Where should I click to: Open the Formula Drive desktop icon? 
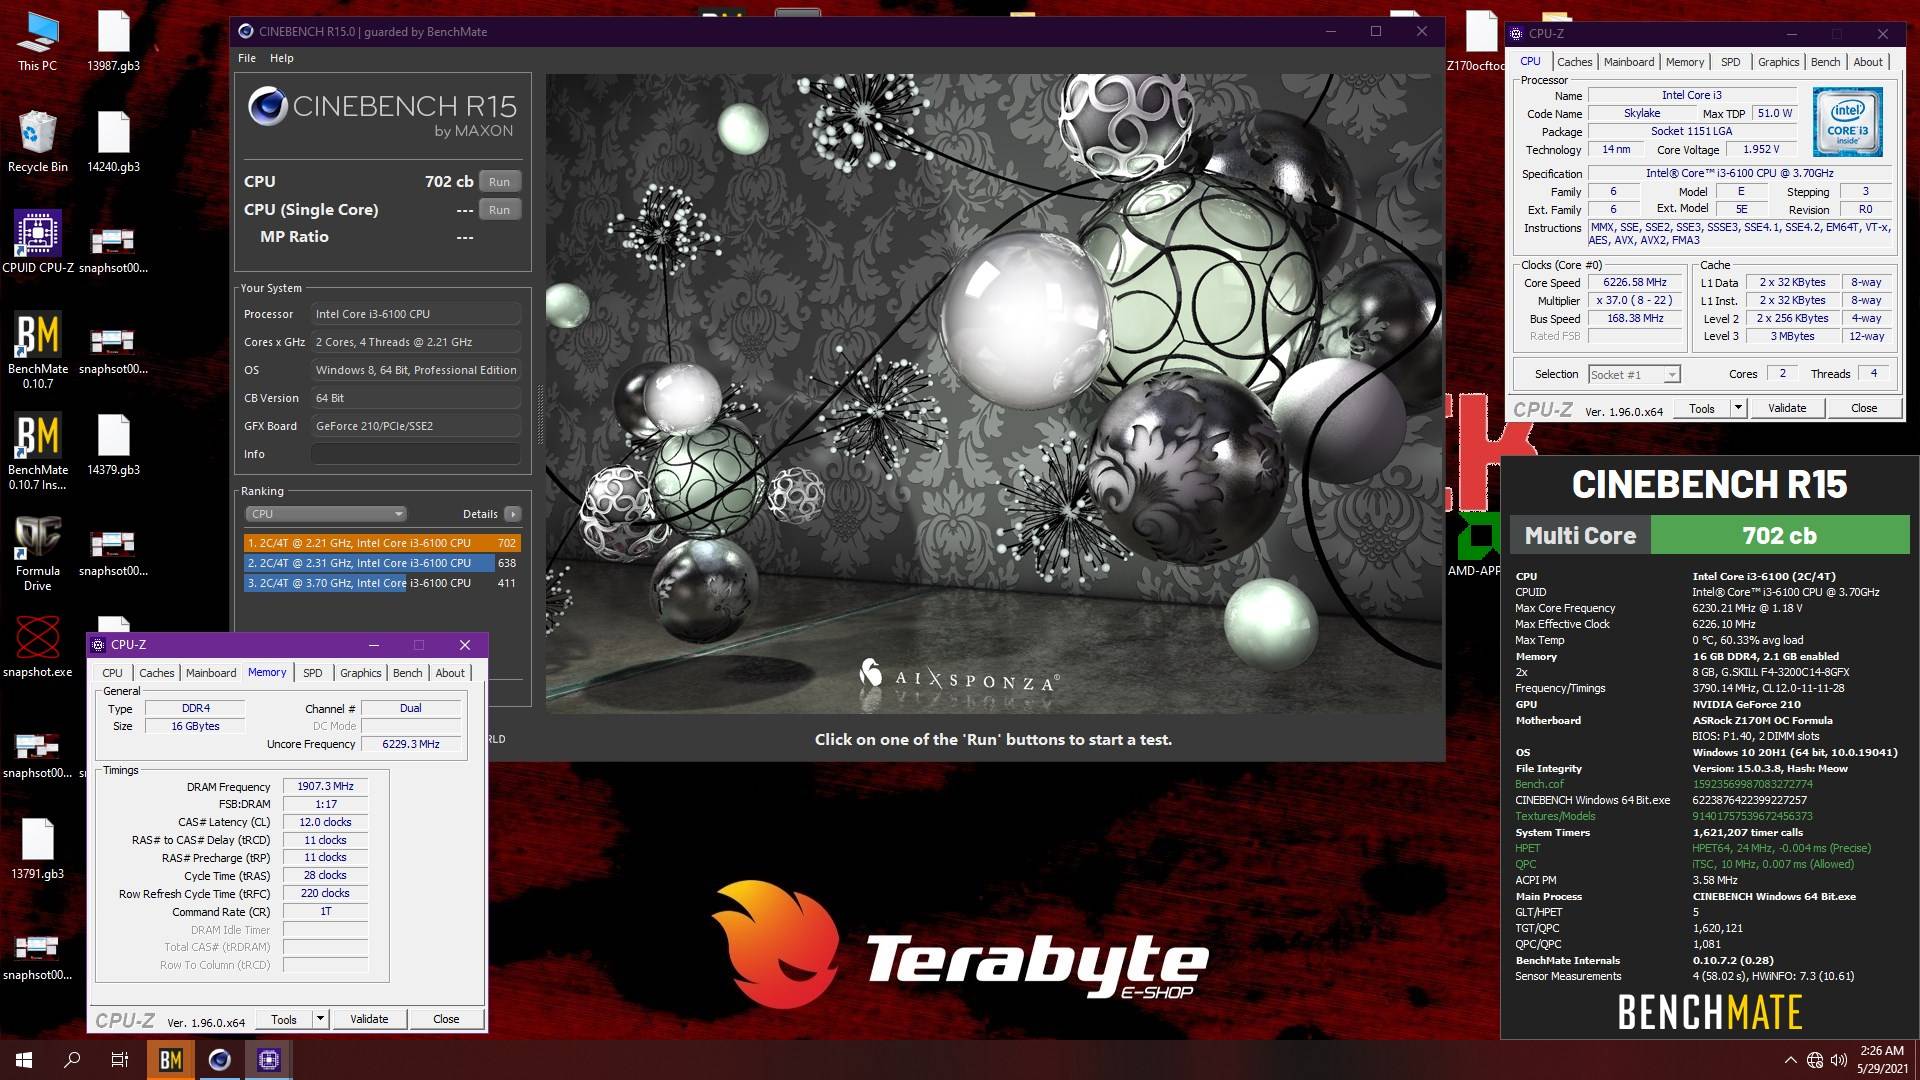[37, 539]
